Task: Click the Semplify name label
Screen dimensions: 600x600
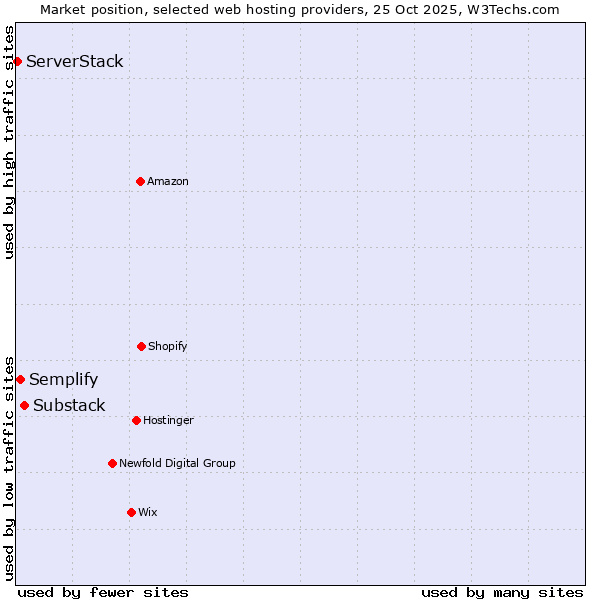Action: [64, 379]
